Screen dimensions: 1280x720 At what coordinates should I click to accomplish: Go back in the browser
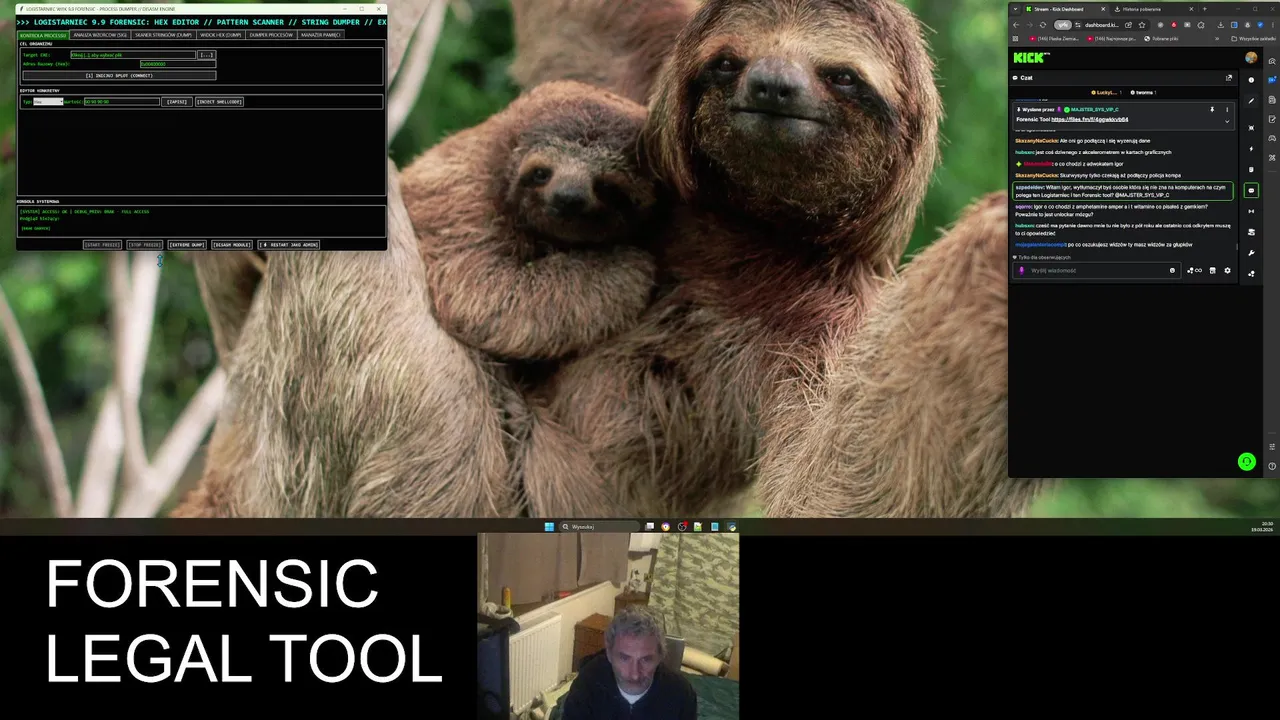point(1016,25)
